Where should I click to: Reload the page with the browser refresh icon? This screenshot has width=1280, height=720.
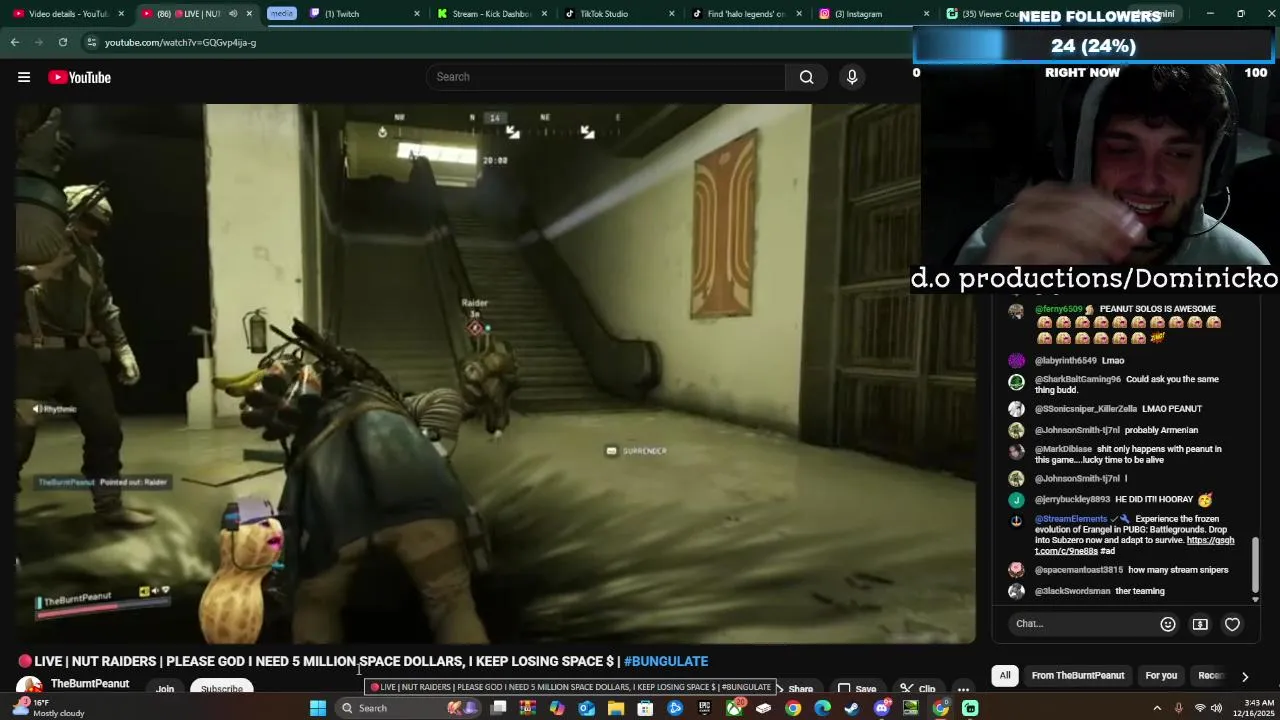(63, 42)
